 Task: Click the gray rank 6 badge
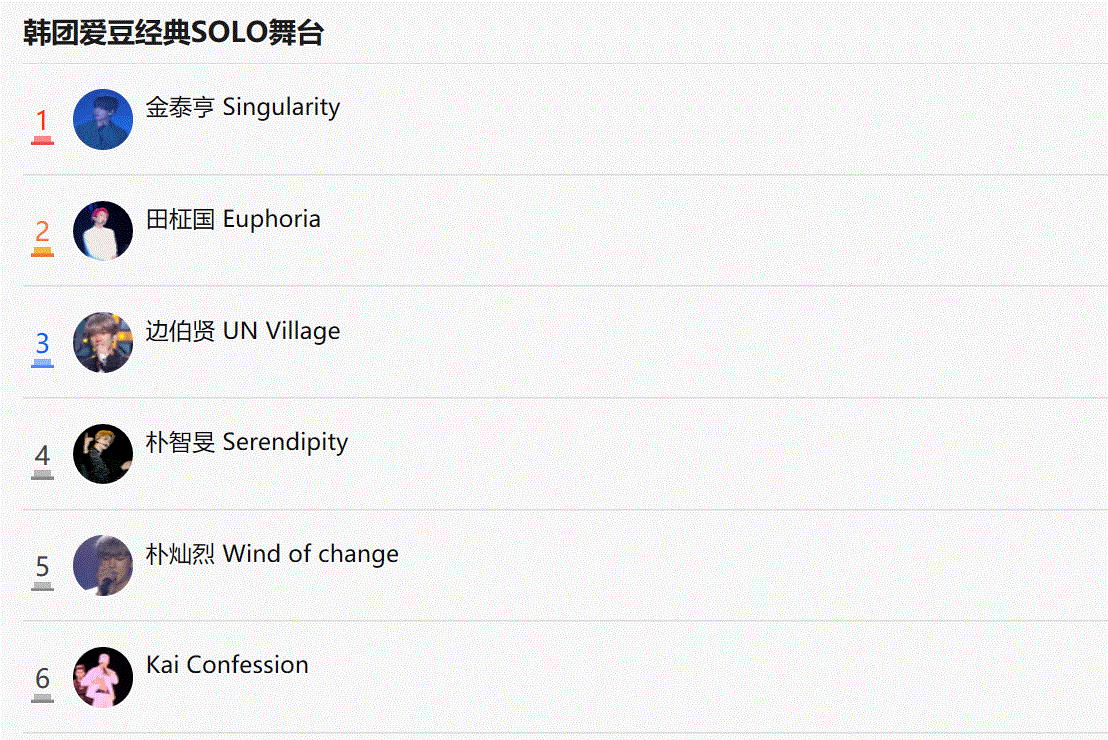[x=42, y=684]
